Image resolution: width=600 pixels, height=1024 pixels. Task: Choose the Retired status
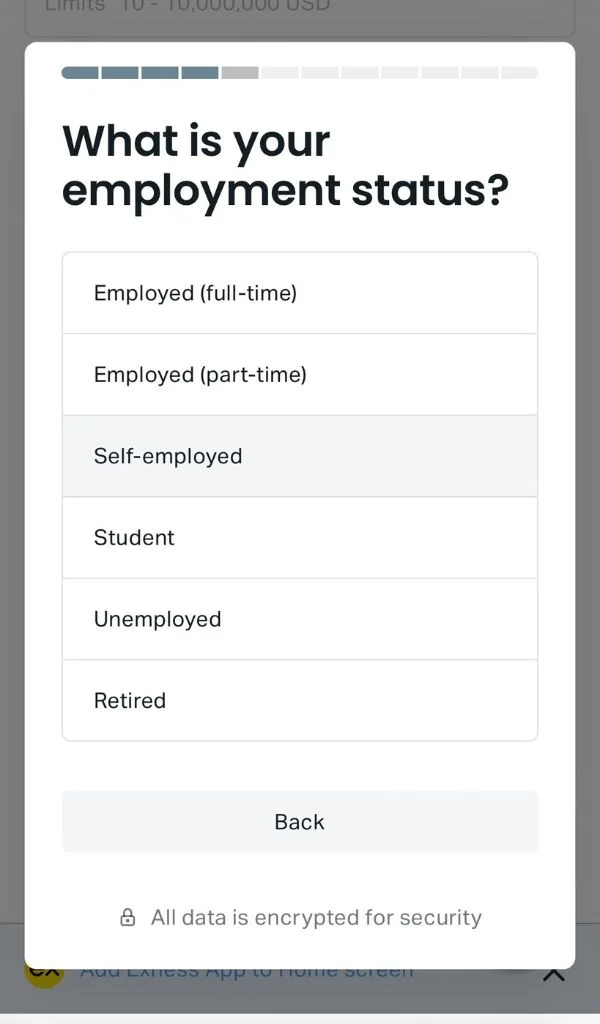pos(299,700)
